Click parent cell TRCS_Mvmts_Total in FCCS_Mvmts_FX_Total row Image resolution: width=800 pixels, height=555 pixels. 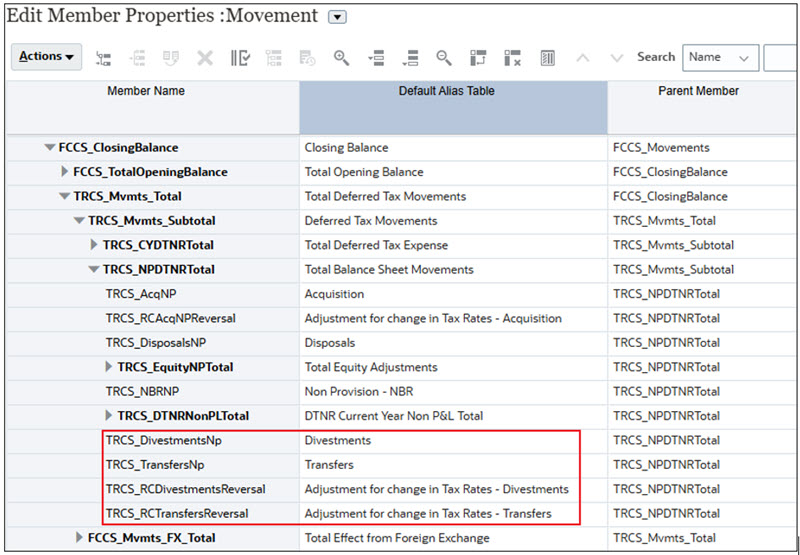click(x=704, y=538)
